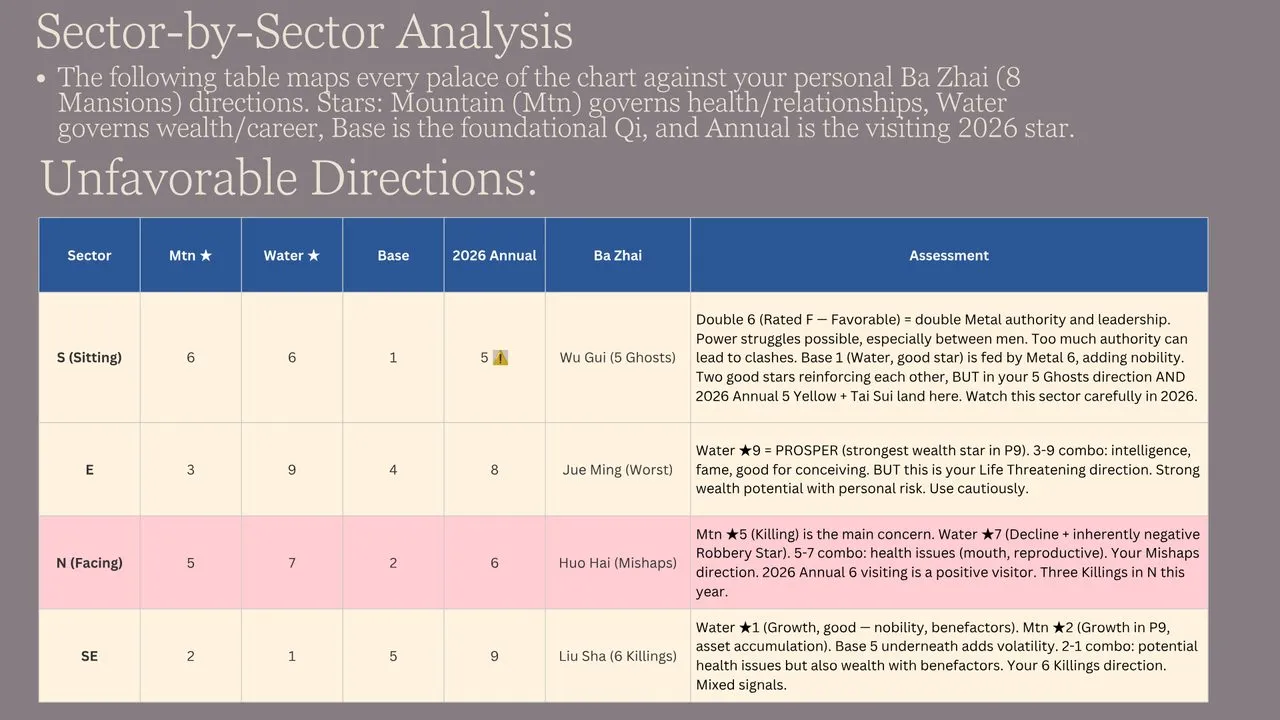Select the Wu Gui (5 Ghosts) cell
1280x720 pixels.
coord(618,357)
